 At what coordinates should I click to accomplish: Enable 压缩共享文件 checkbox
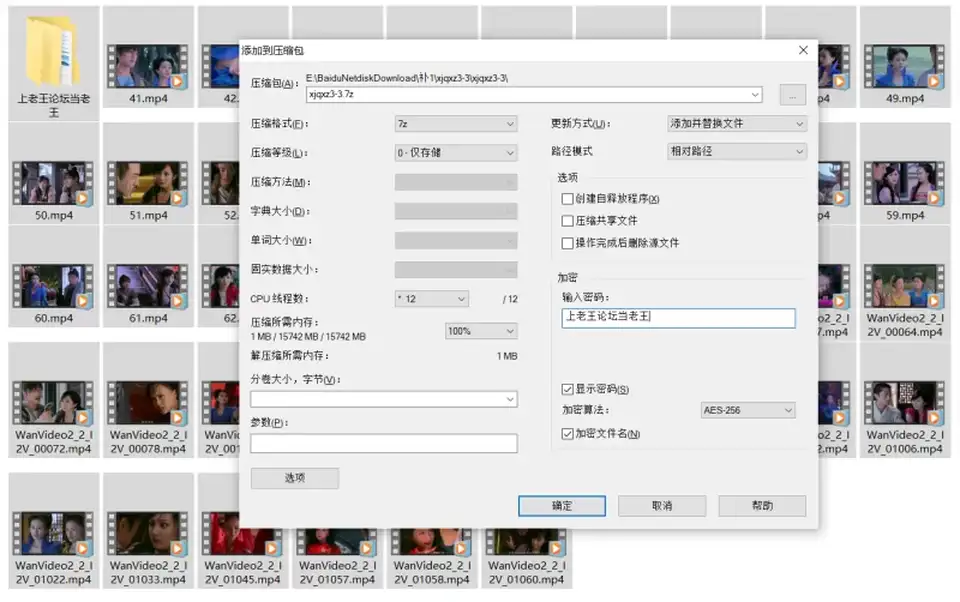[567, 221]
